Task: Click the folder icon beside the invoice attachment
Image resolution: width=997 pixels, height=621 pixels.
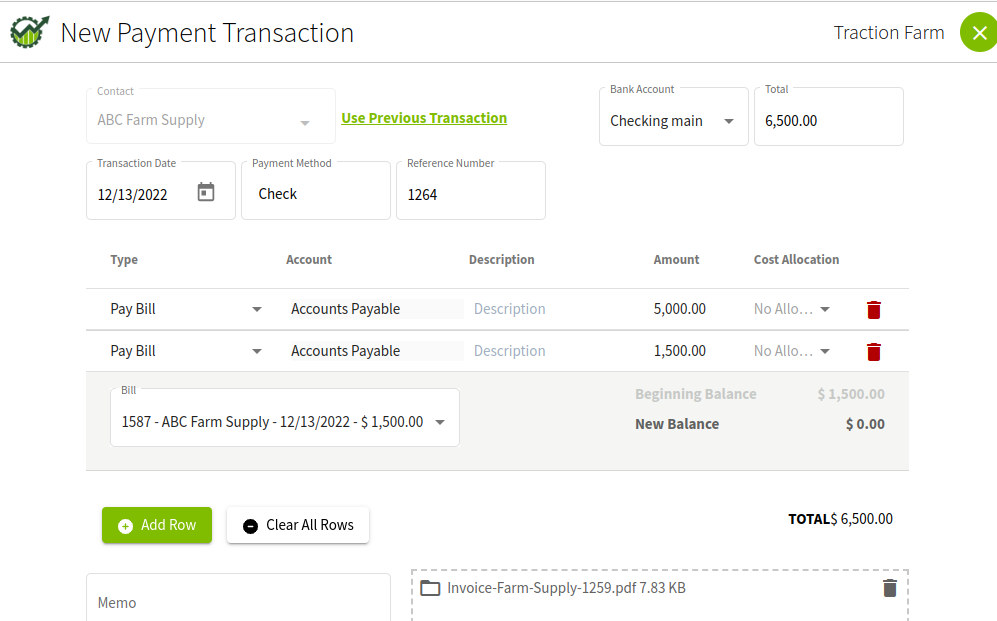Action: coord(430,588)
